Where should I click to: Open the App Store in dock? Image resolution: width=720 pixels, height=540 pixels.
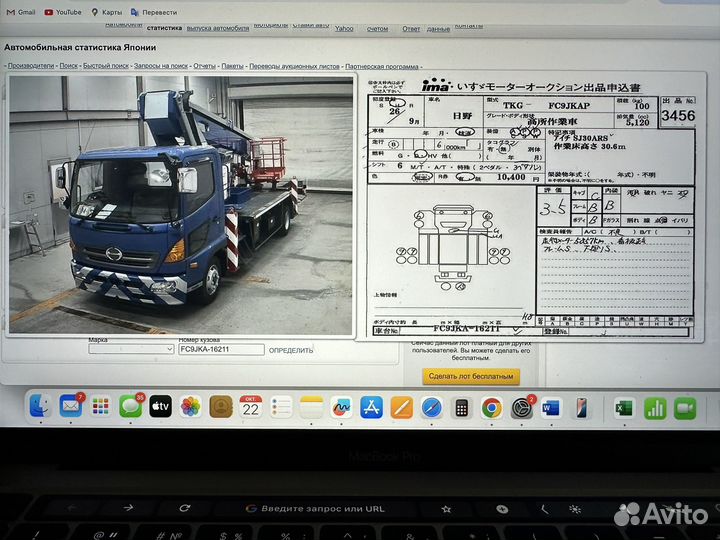(371, 407)
